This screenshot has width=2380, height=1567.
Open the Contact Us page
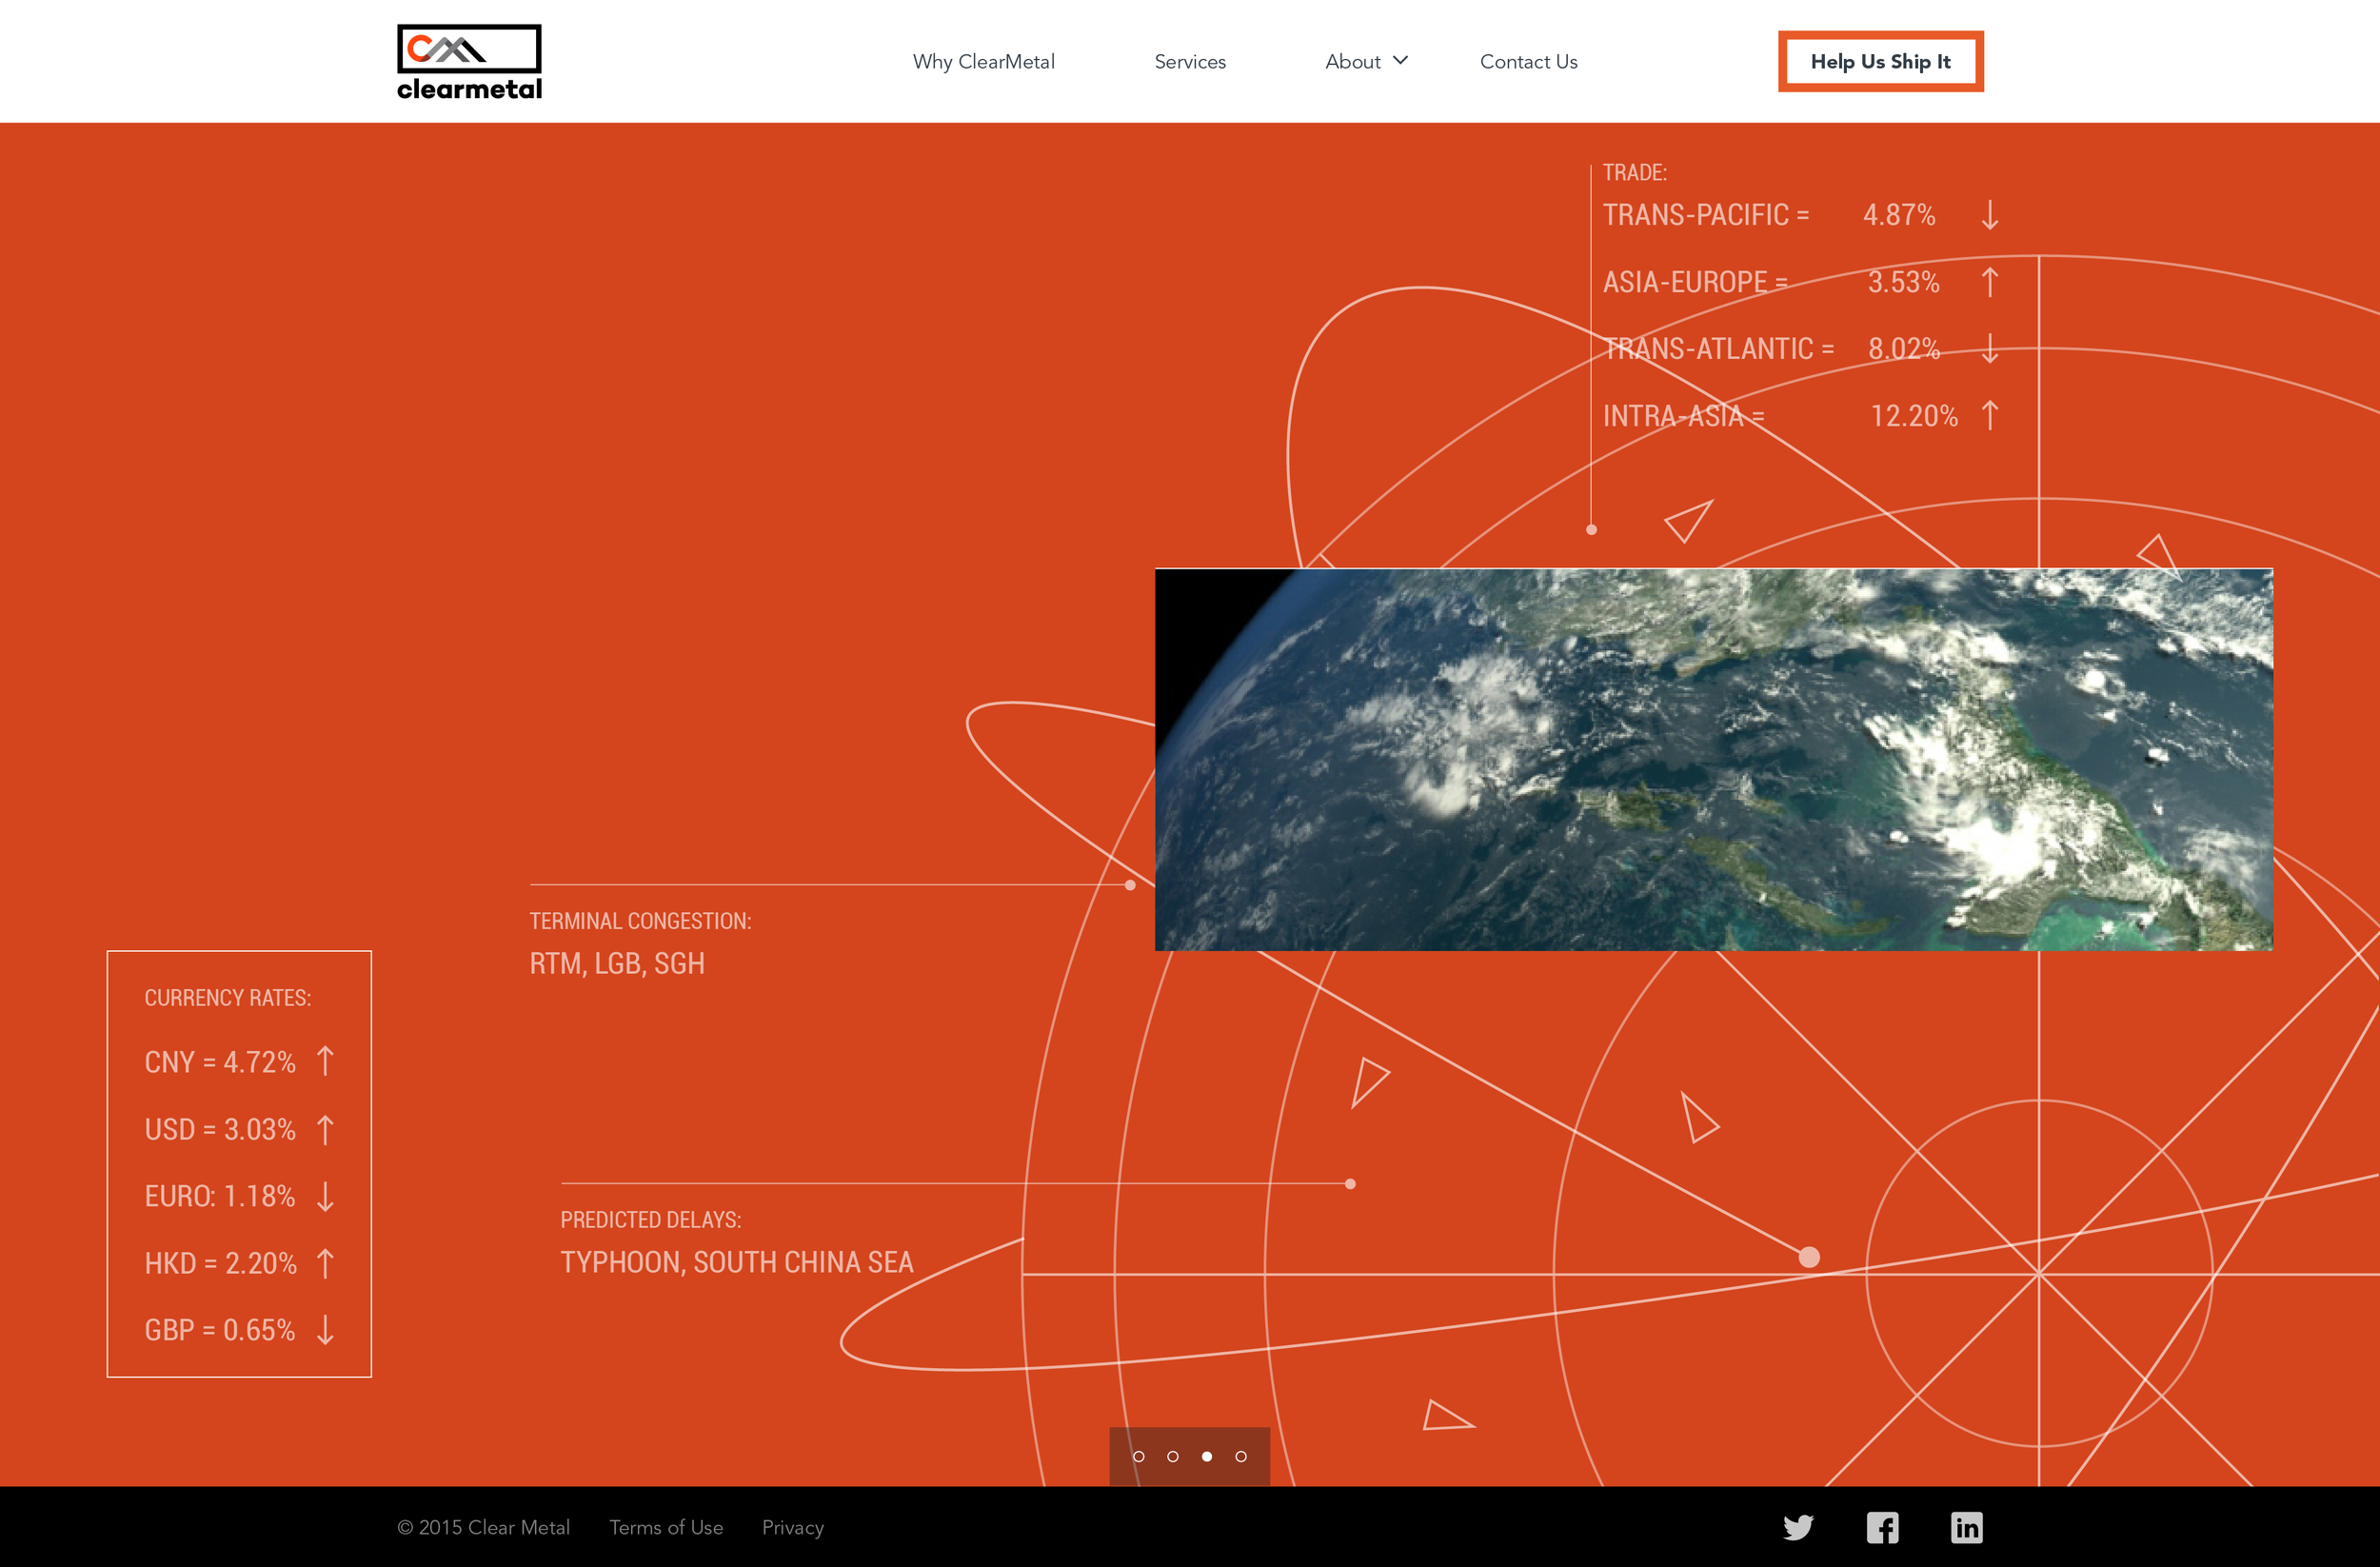pos(1528,62)
